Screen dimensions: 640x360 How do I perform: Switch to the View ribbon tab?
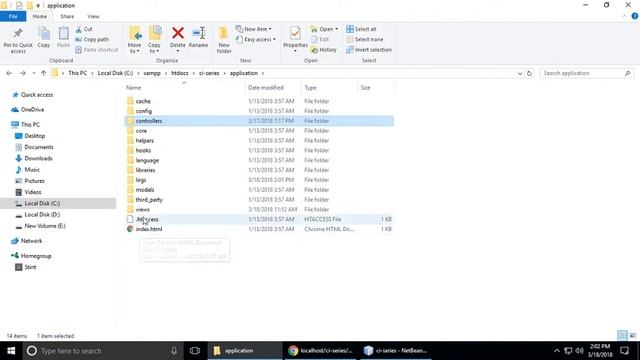point(93,16)
